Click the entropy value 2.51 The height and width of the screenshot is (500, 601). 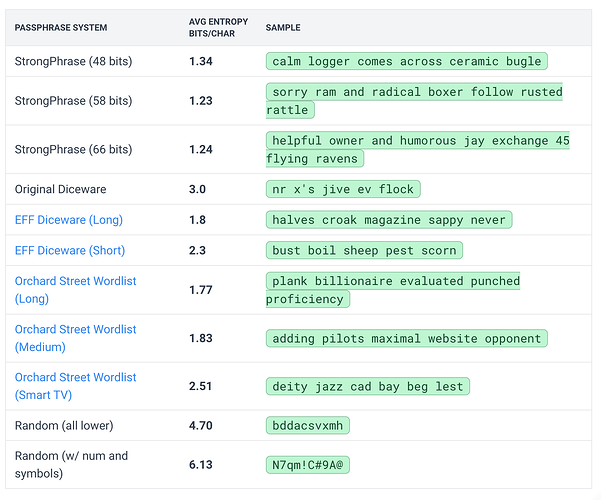[x=200, y=387]
